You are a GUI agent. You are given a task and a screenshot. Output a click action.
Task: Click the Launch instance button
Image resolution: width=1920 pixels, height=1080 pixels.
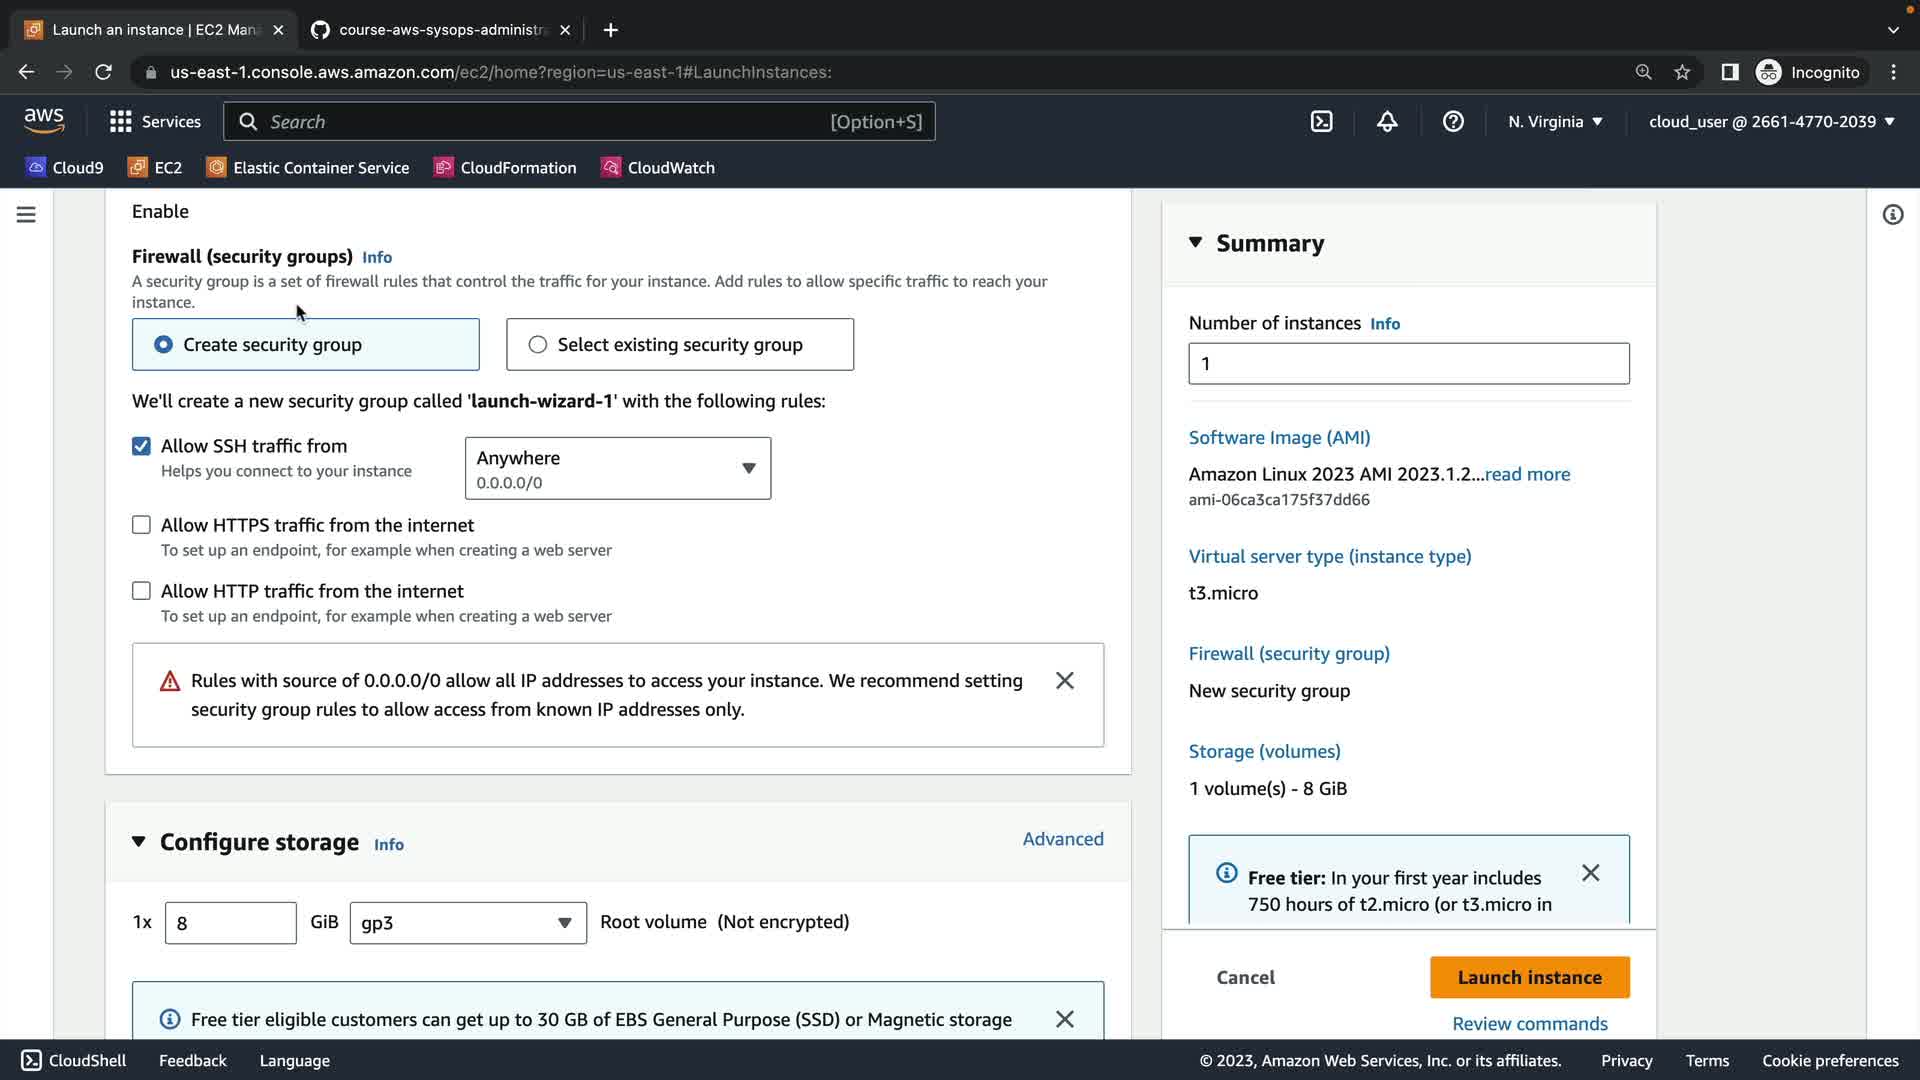tap(1529, 978)
